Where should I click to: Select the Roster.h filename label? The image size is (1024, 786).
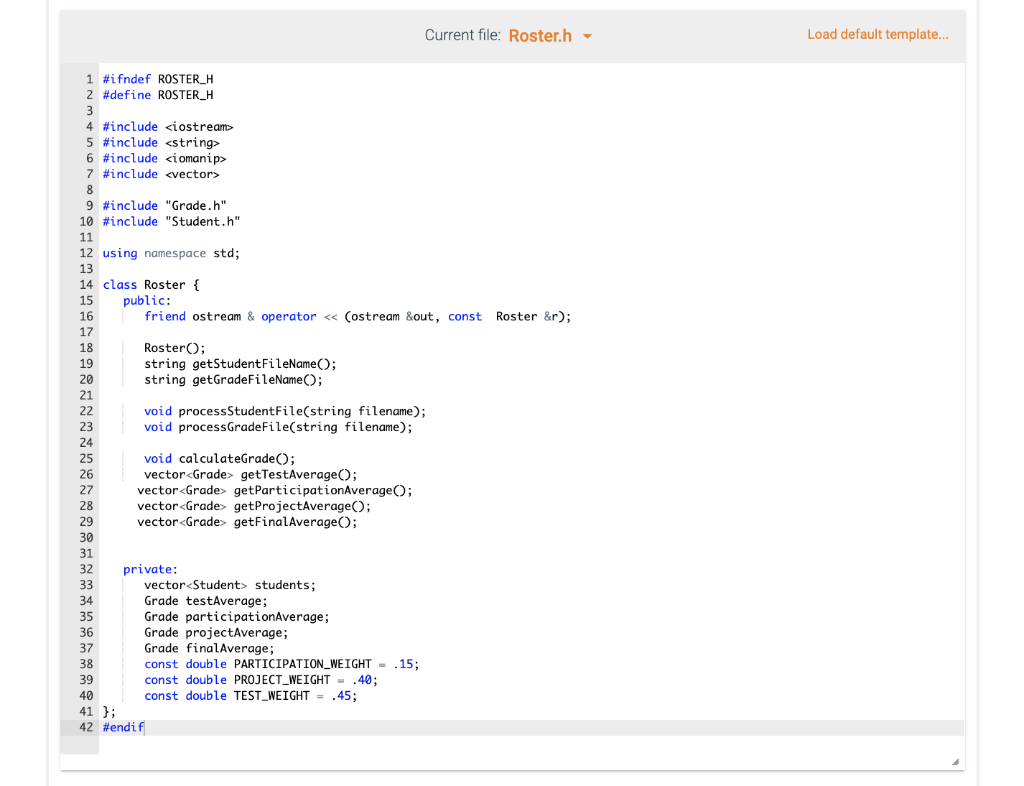[x=538, y=35]
